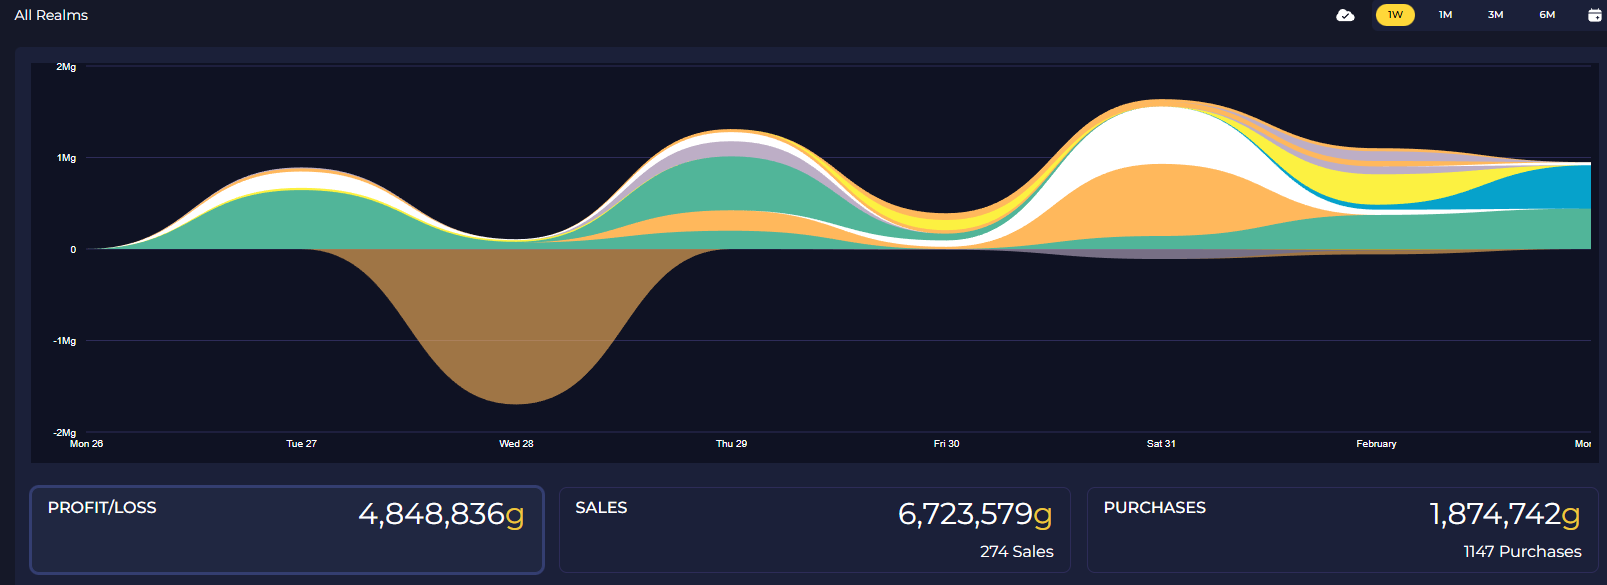
Task: Select the Sales summary card
Action: coord(815,530)
